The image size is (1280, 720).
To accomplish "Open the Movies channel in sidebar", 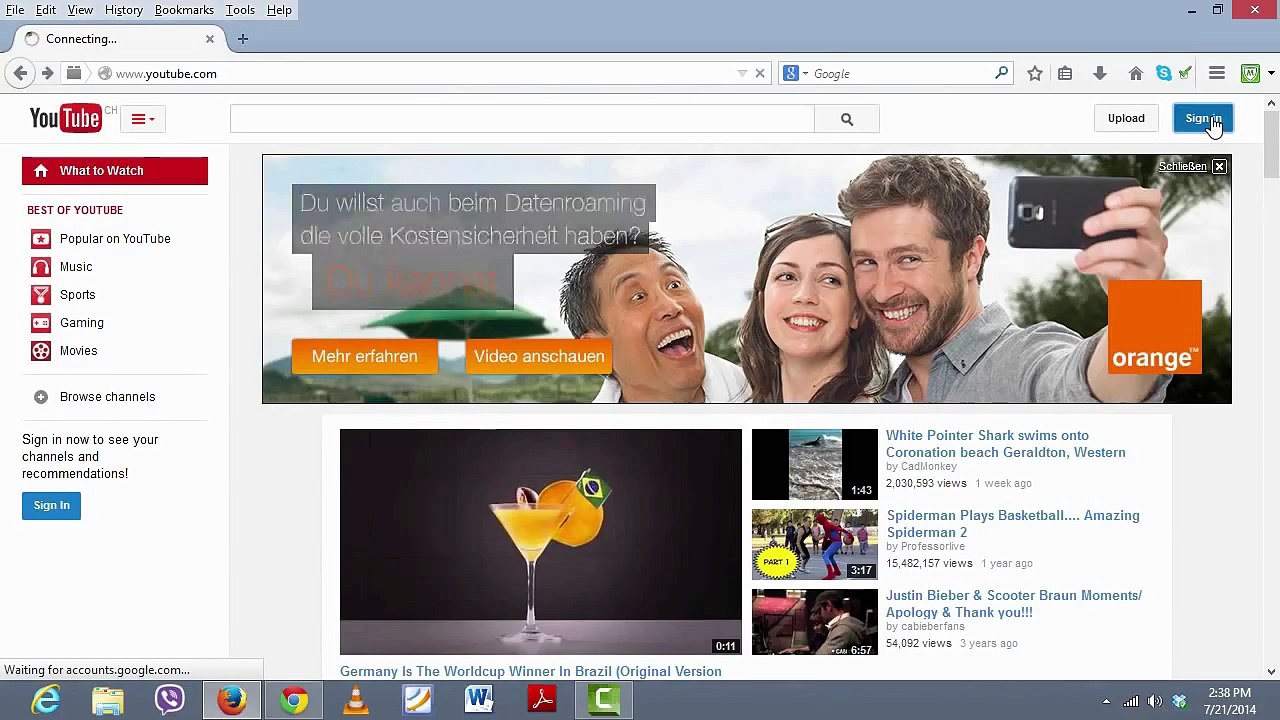I will pyautogui.click(x=79, y=351).
